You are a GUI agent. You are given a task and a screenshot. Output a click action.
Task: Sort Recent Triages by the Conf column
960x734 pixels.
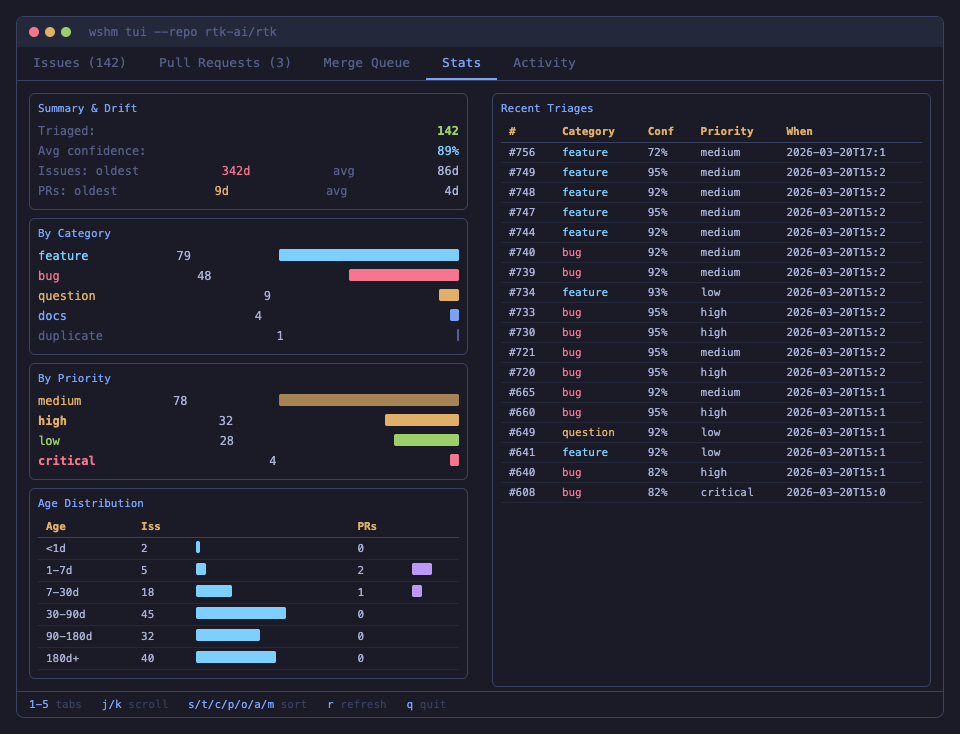(x=660, y=131)
